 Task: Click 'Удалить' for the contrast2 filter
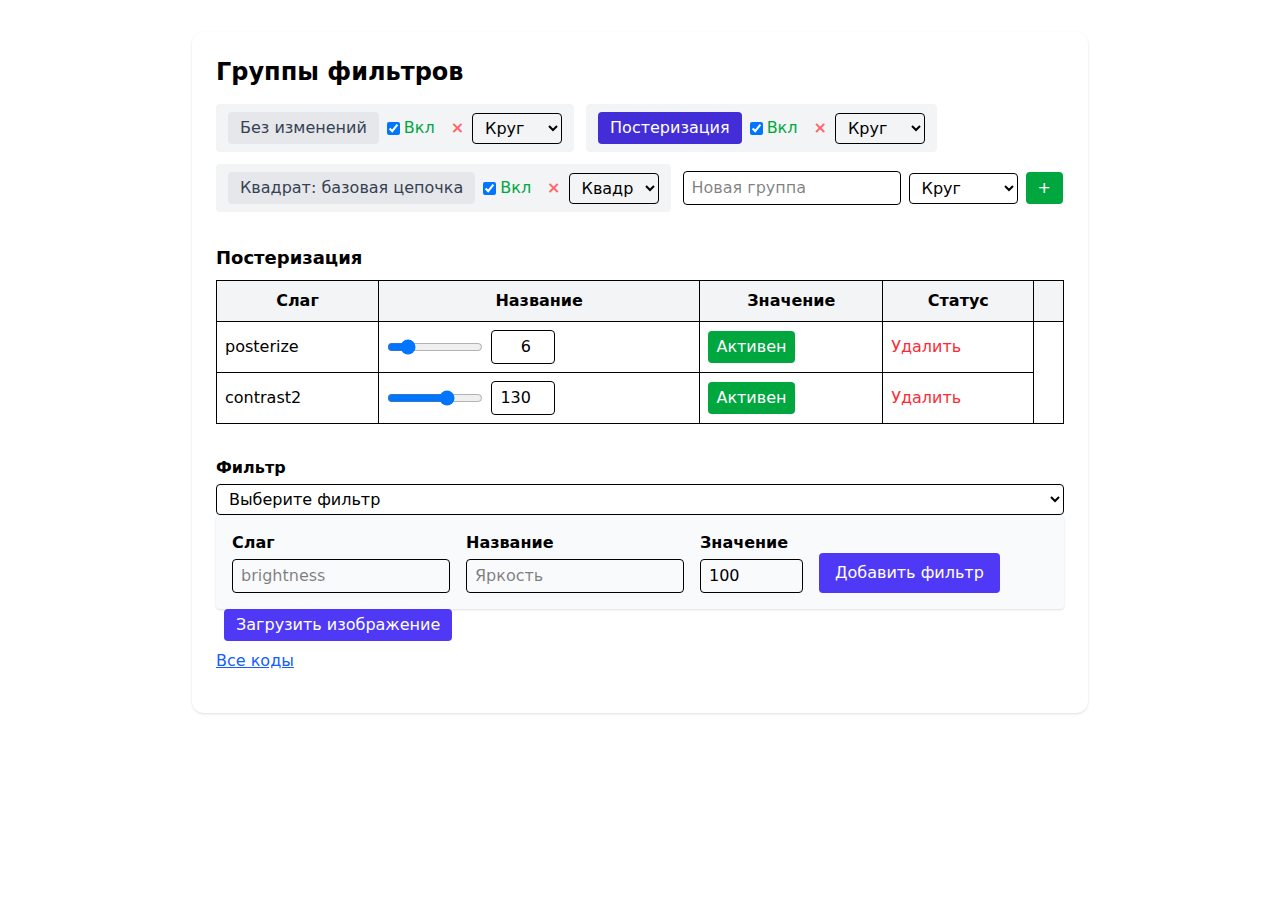coord(926,398)
